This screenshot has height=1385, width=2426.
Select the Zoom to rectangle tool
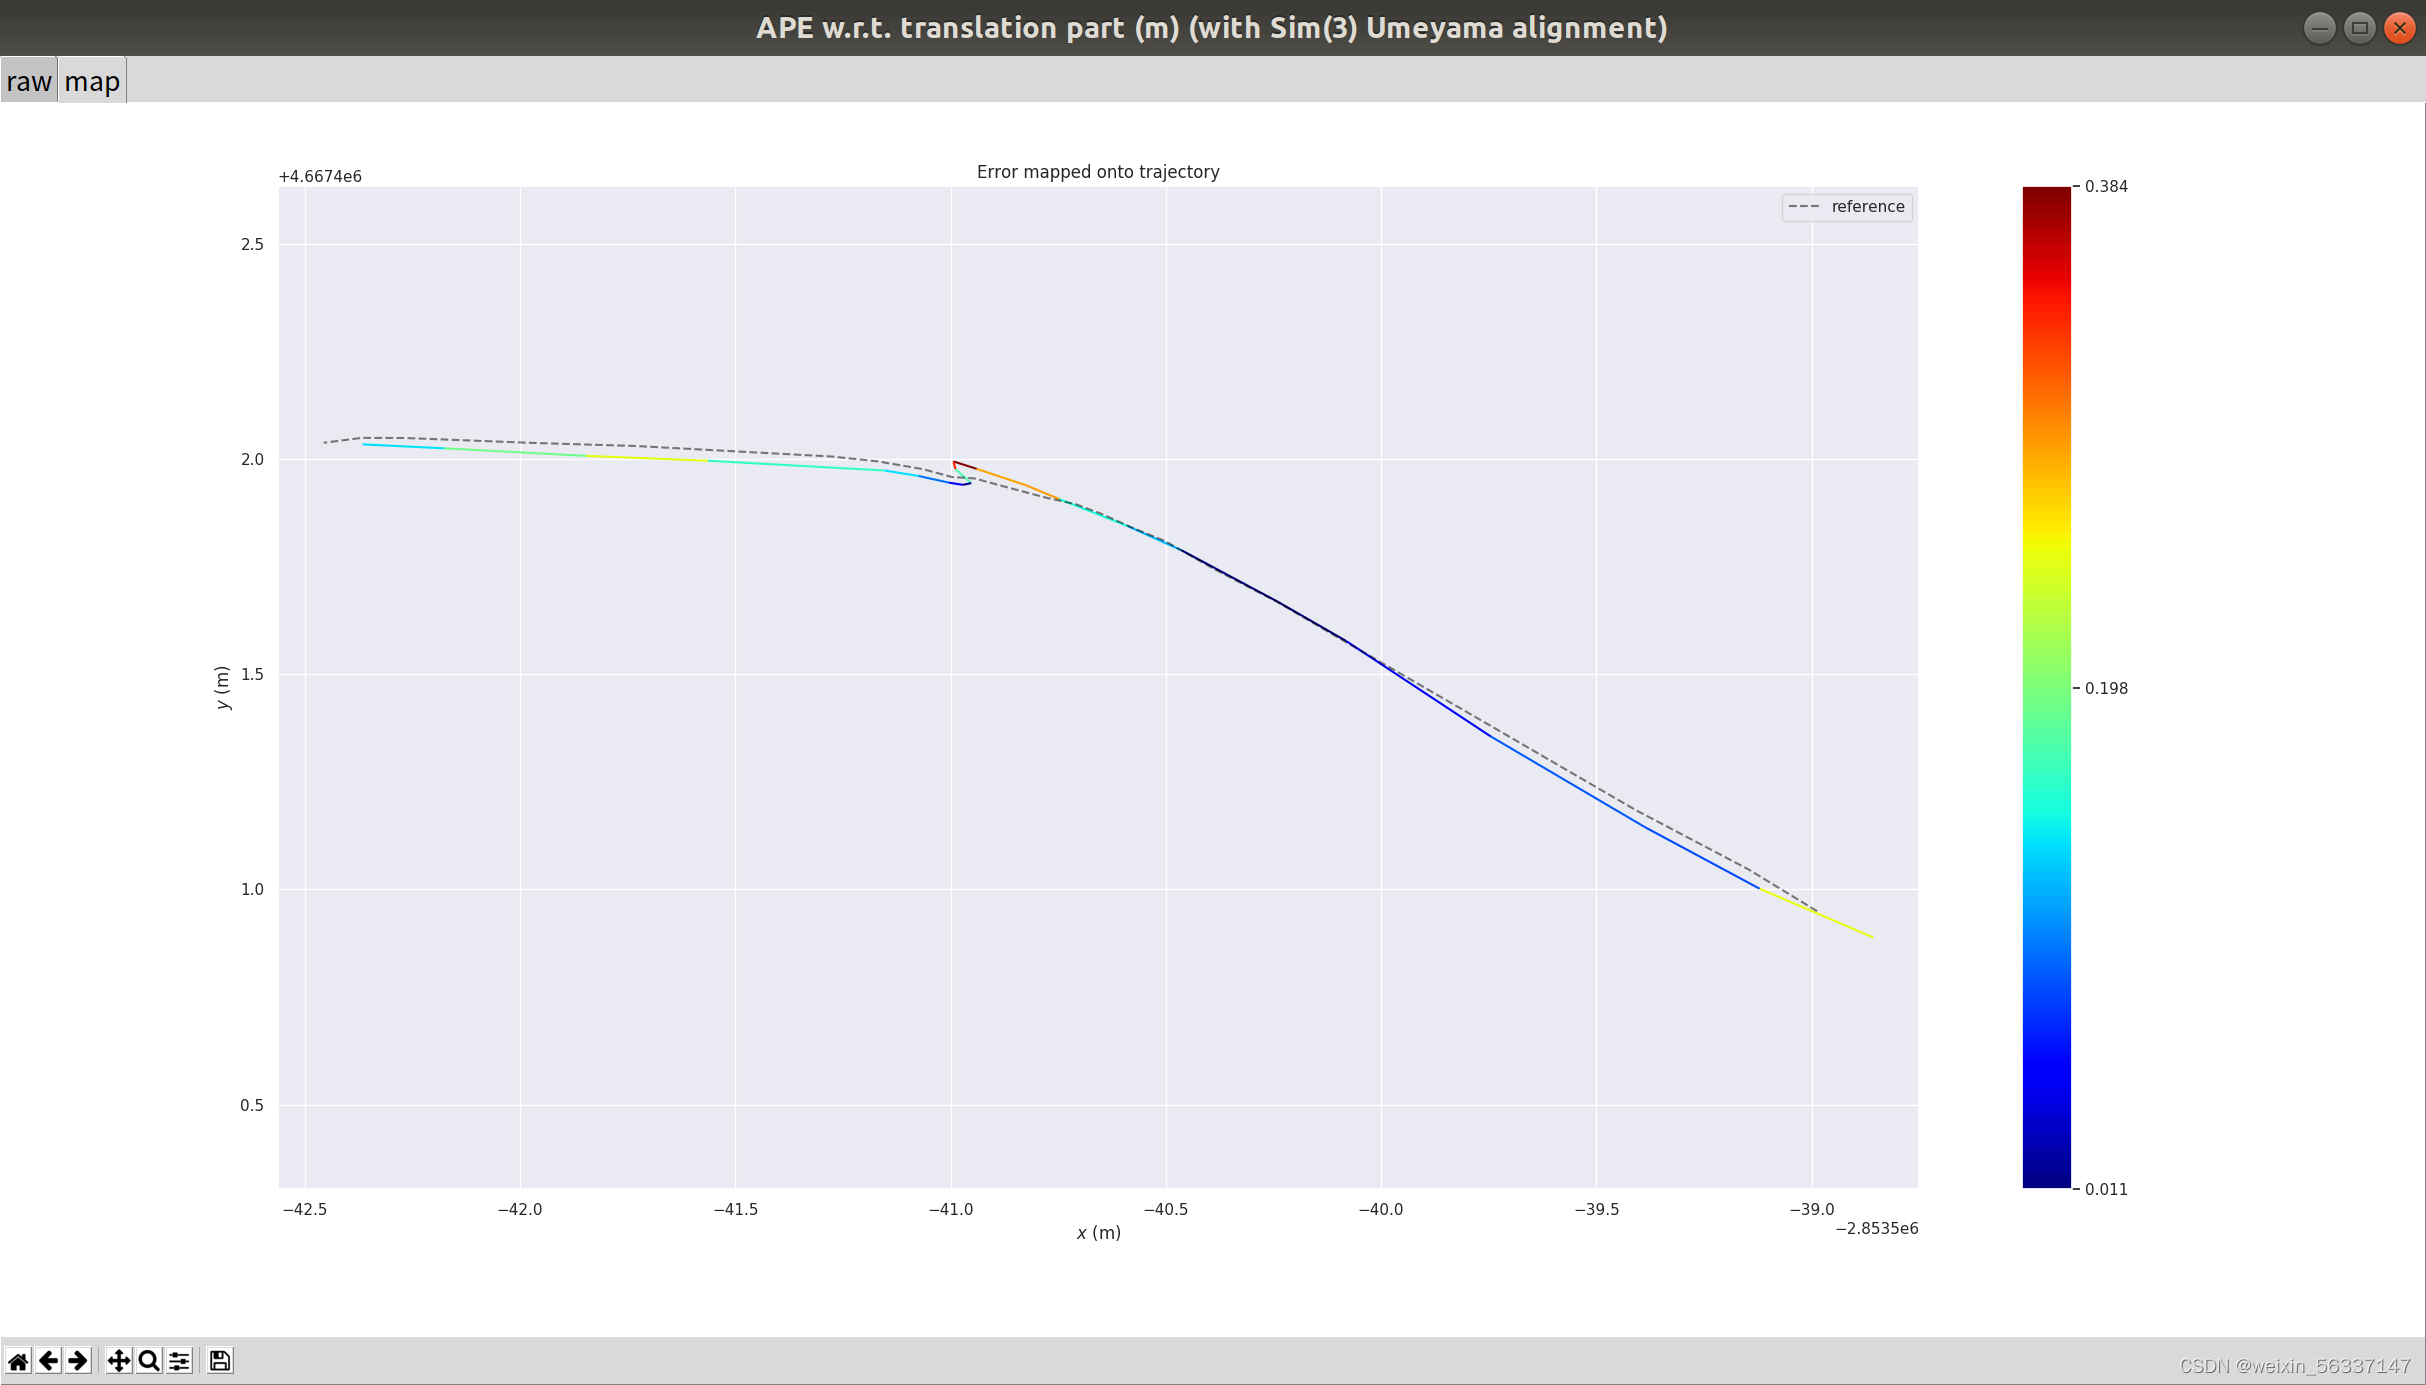[149, 1361]
